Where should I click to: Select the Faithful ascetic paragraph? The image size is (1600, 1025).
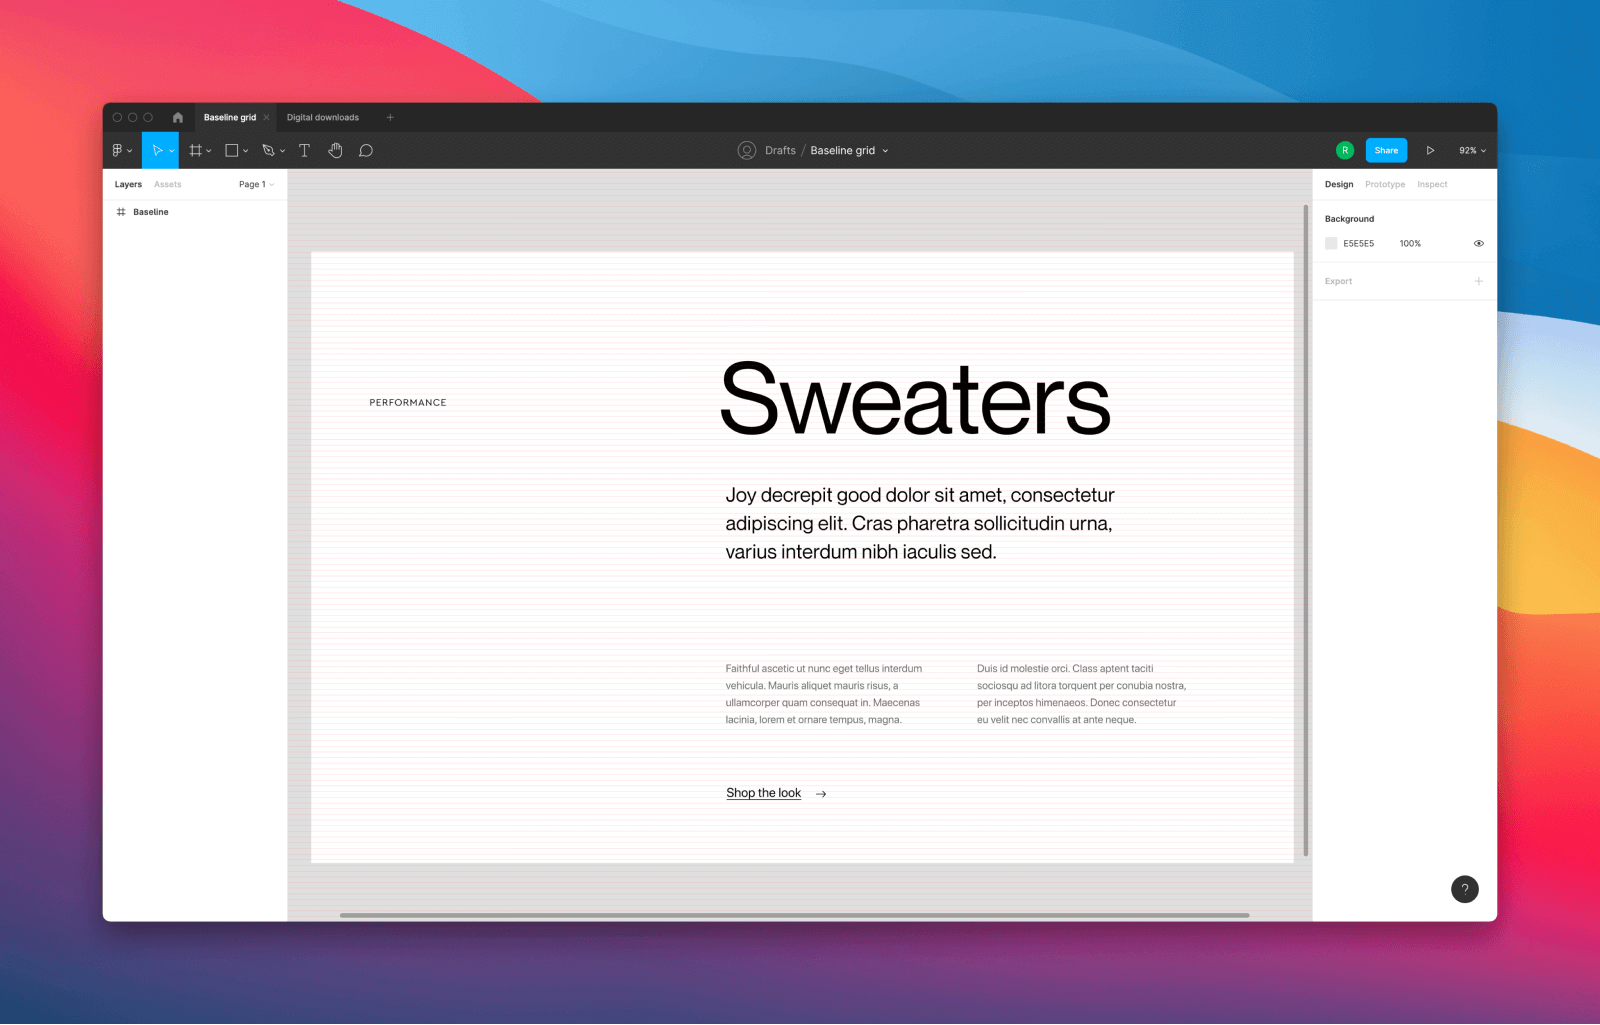click(x=824, y=694)
